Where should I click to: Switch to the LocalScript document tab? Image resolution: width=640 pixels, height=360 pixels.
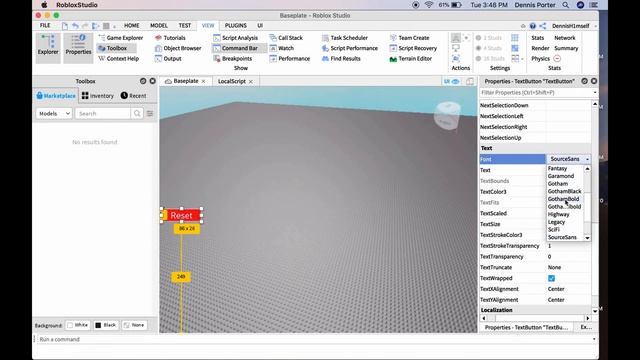coord(231,81)
